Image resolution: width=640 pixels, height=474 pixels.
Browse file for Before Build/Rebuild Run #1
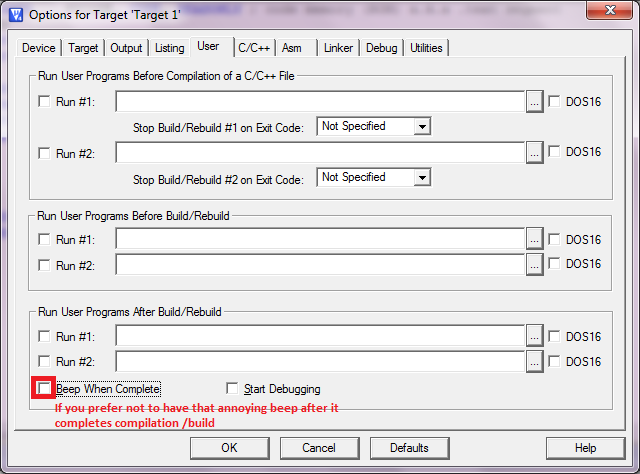(x=535, y=239)
